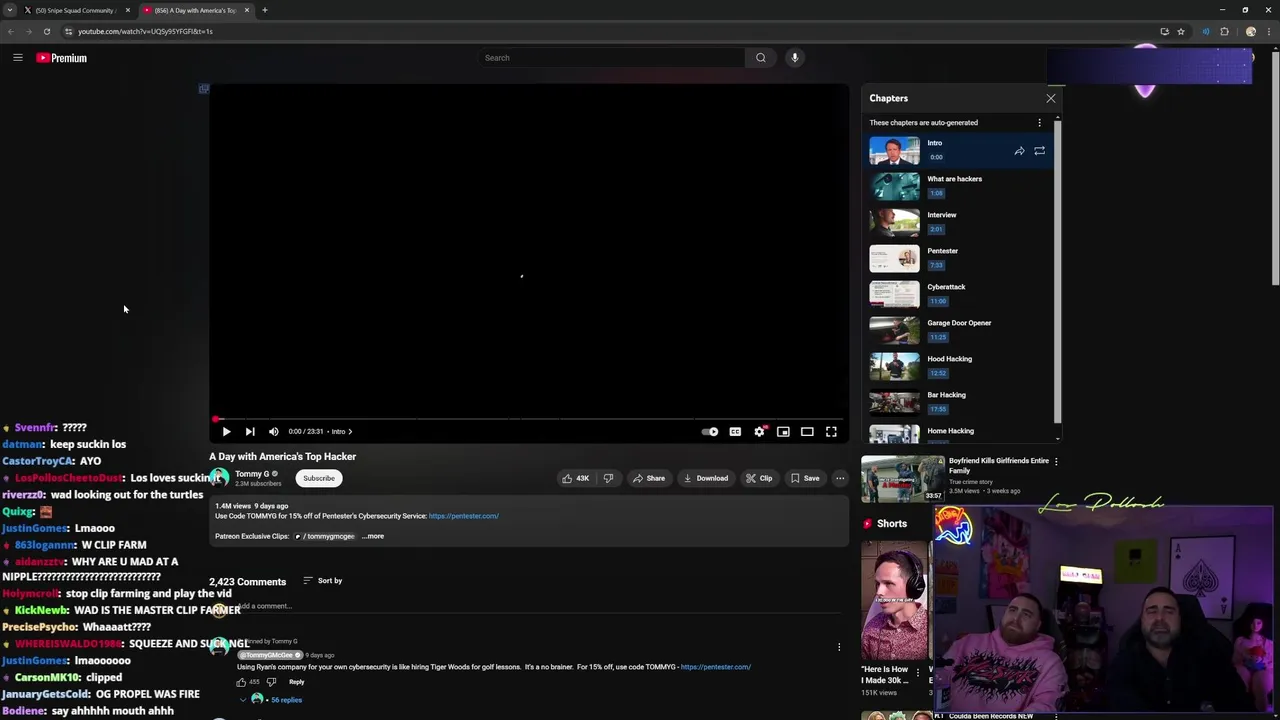
Task: Open a new browser tab
Action: pyautogui.click(x=265, y=10)
